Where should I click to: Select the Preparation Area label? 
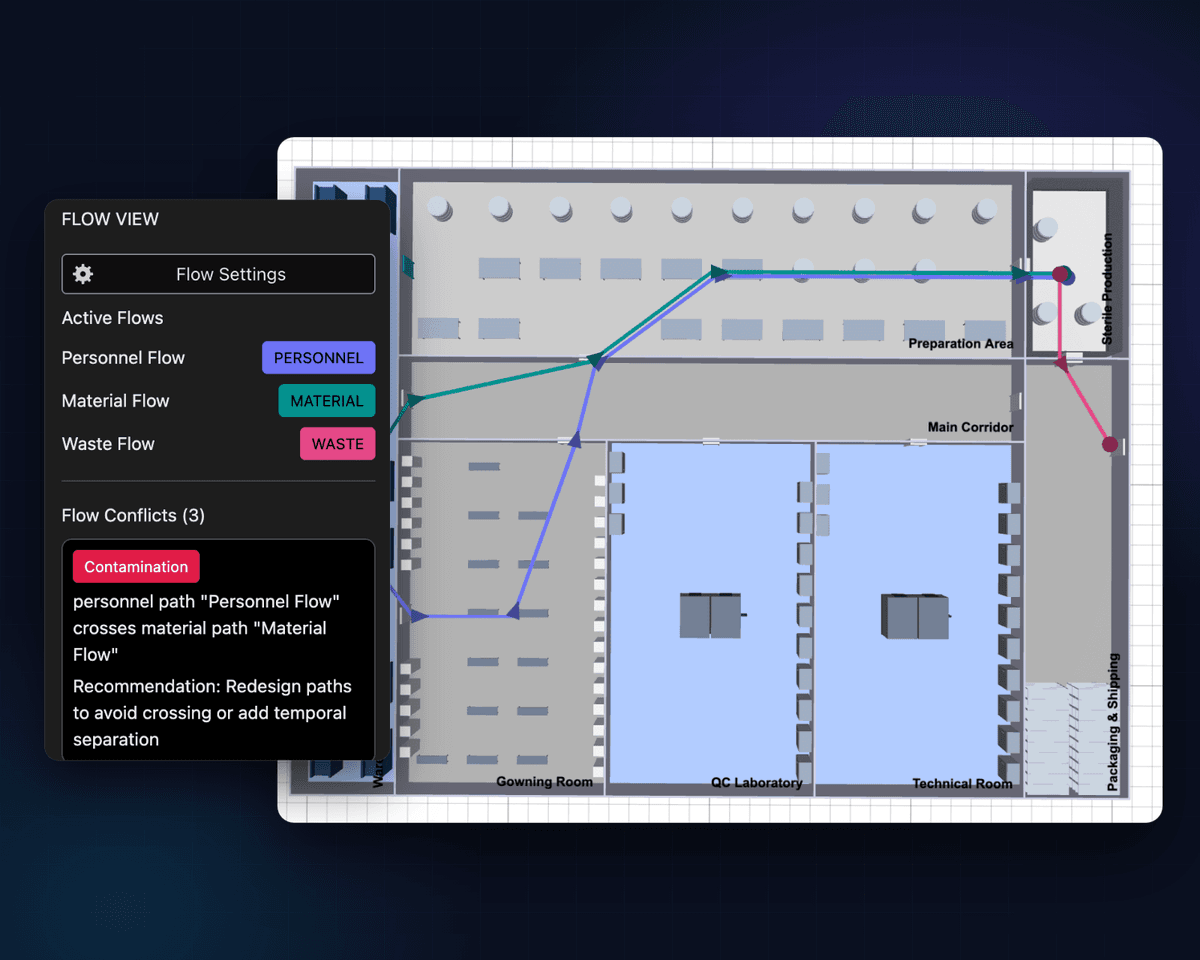point(960,344)
